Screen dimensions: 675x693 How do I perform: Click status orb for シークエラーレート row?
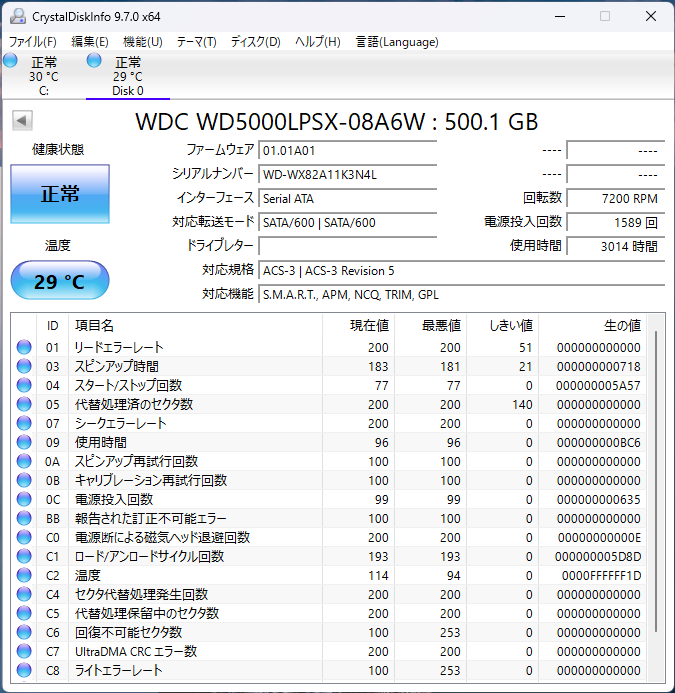point(24,423)
